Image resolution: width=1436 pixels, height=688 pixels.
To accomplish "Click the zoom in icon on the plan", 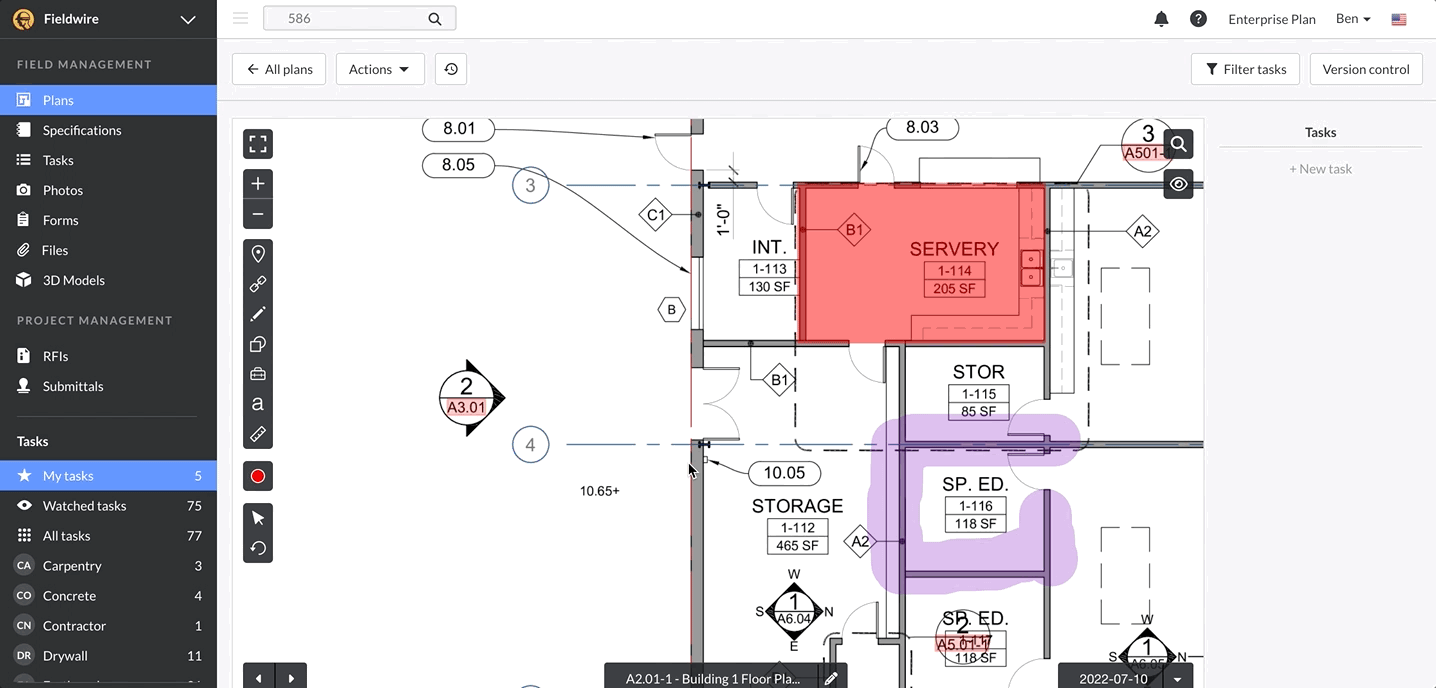I will click(x=257, y=183).
